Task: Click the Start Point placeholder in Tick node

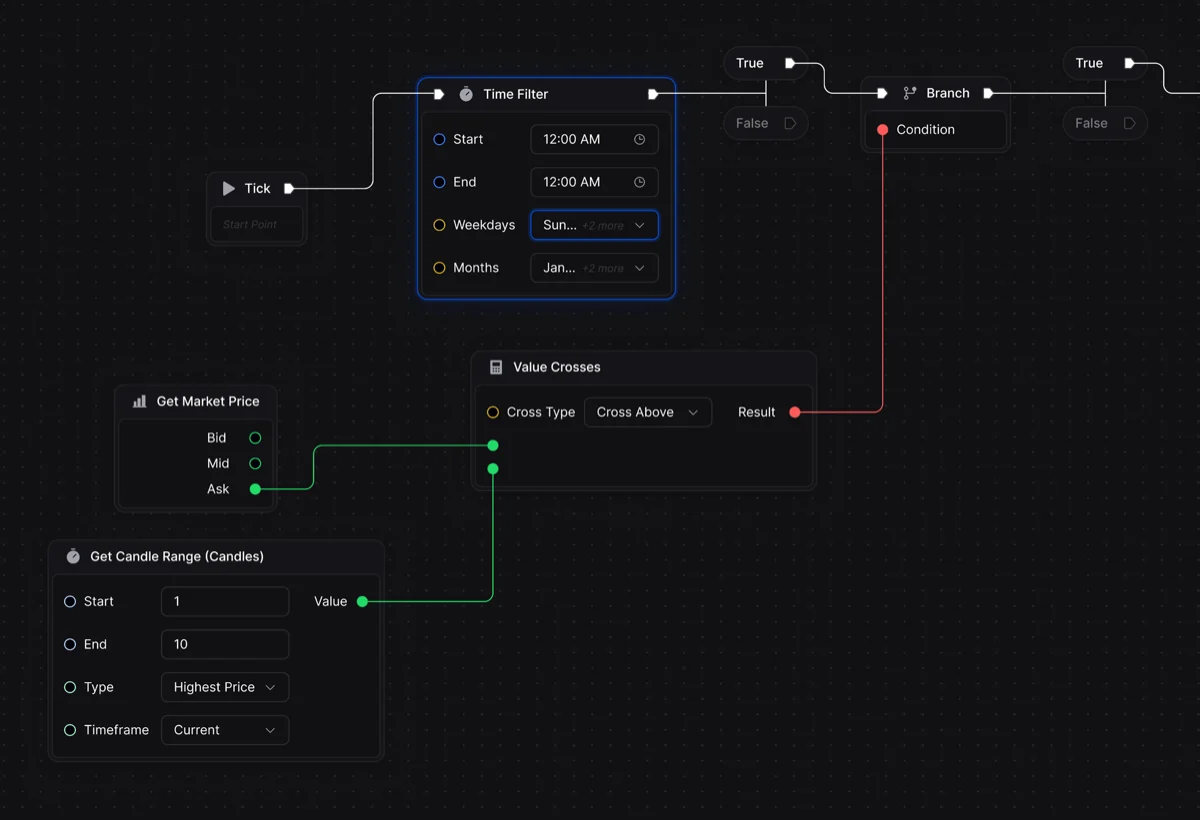Action: point(250,224)
